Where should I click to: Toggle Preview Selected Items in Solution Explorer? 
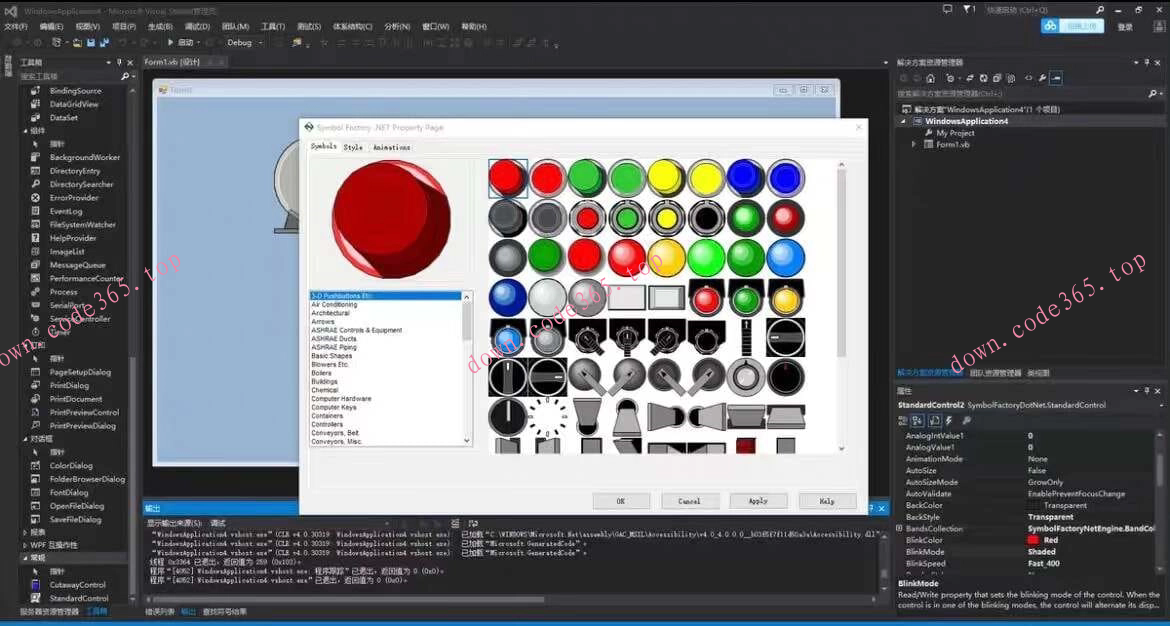click(1056, 78)
